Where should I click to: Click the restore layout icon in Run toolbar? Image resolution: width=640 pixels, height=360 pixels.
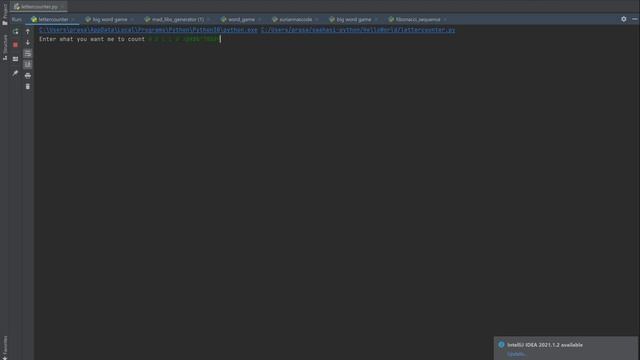point(16,59)
